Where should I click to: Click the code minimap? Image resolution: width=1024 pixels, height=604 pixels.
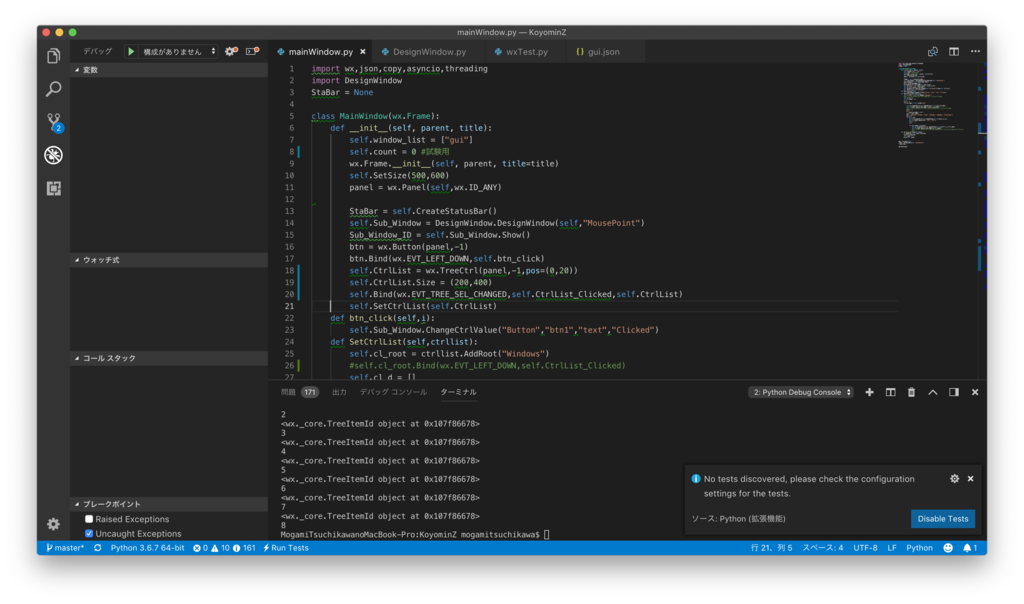coord(936,104)
